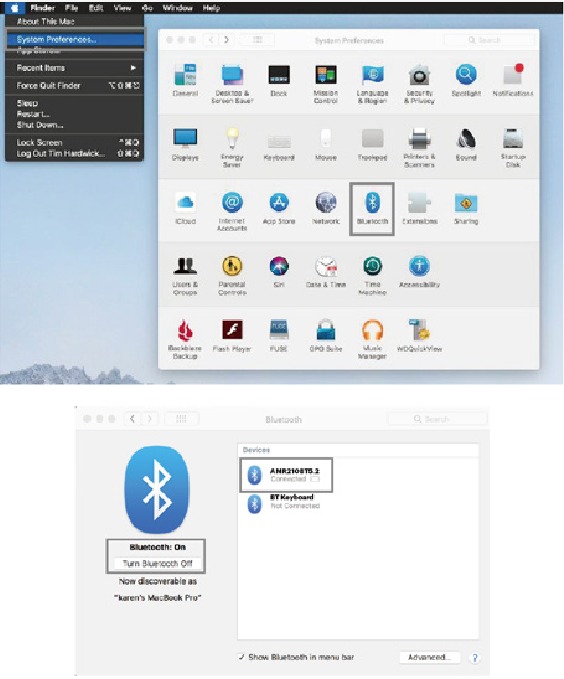Open Mission Control preferences

[x=326, y=84]
